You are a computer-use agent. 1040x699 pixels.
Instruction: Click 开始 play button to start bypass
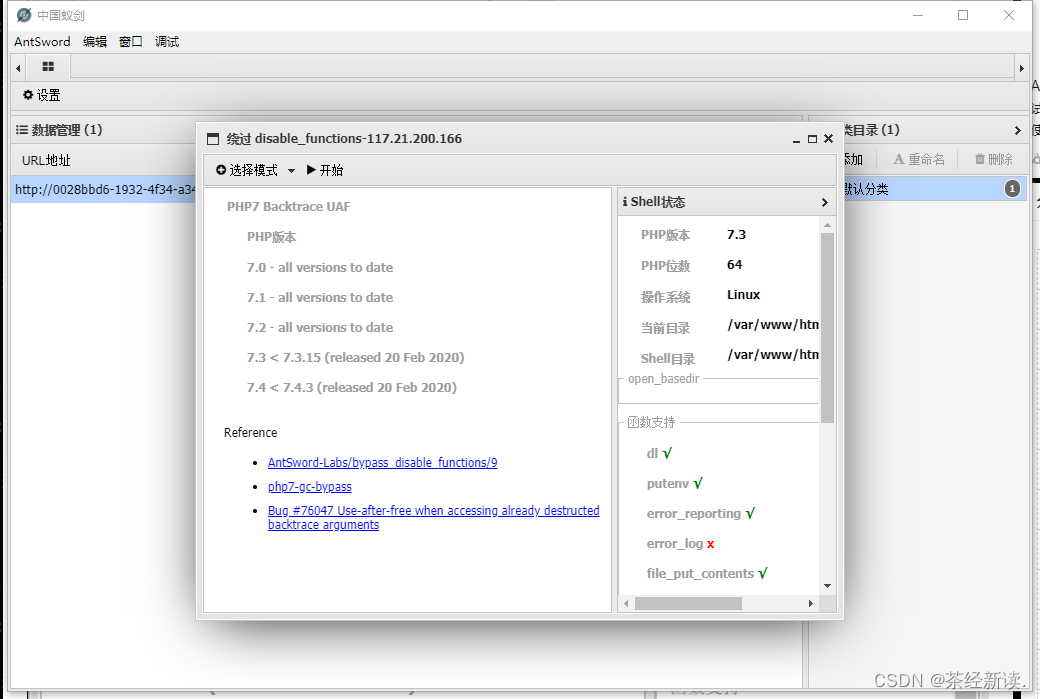pyautogui.click(x=325, y=170)
